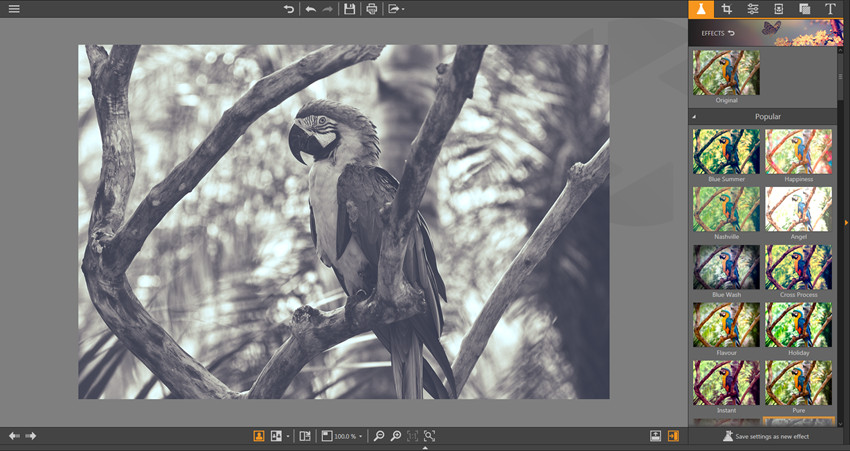
Task: Reset effects with the arrow beside EFFECTS
Action: point(731,33)
